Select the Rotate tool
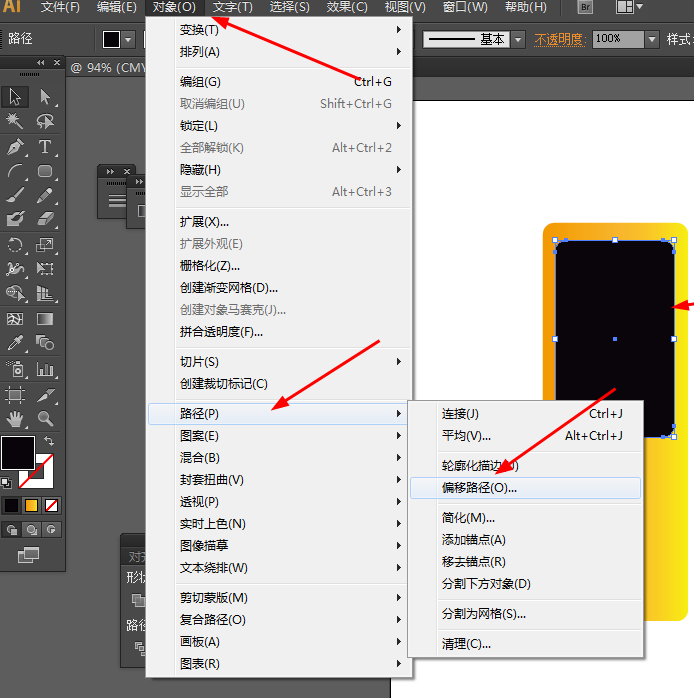 (x=15, y=244)
